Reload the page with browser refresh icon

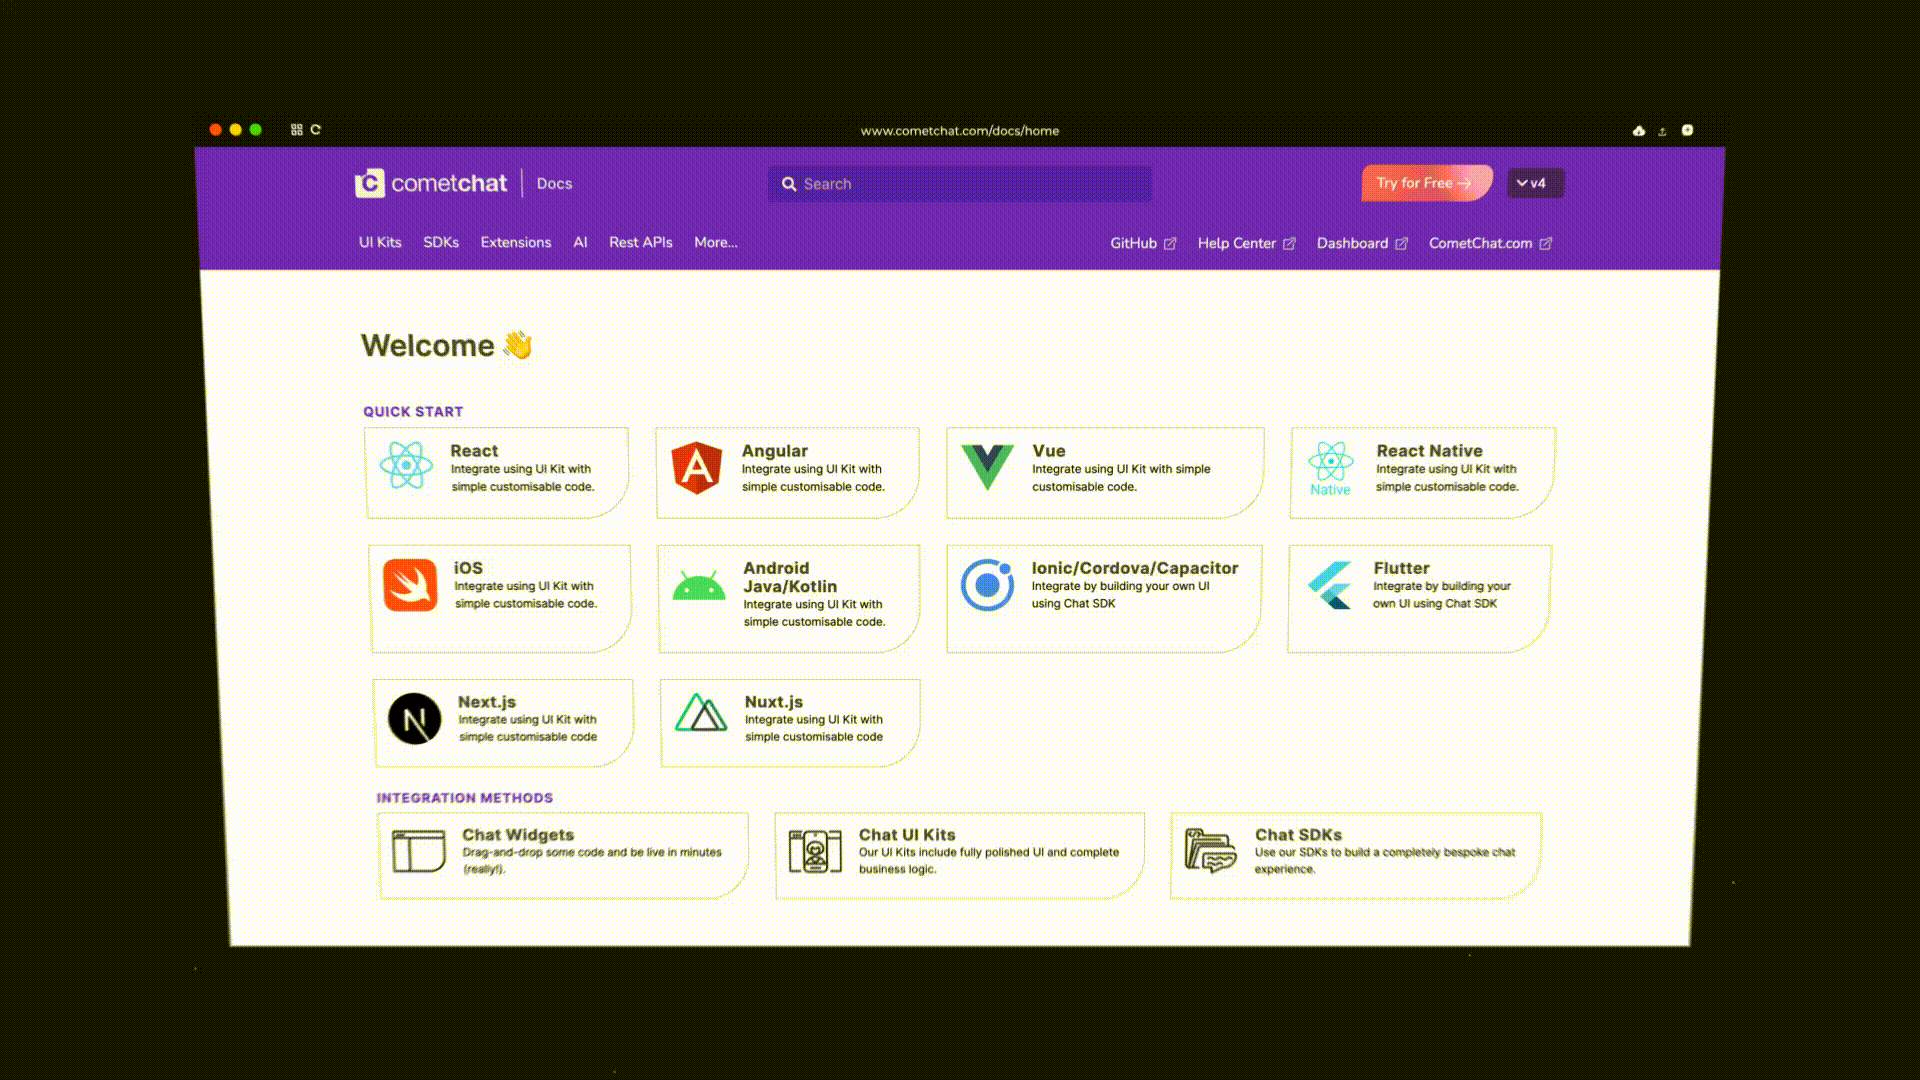[x=316, y=130]
